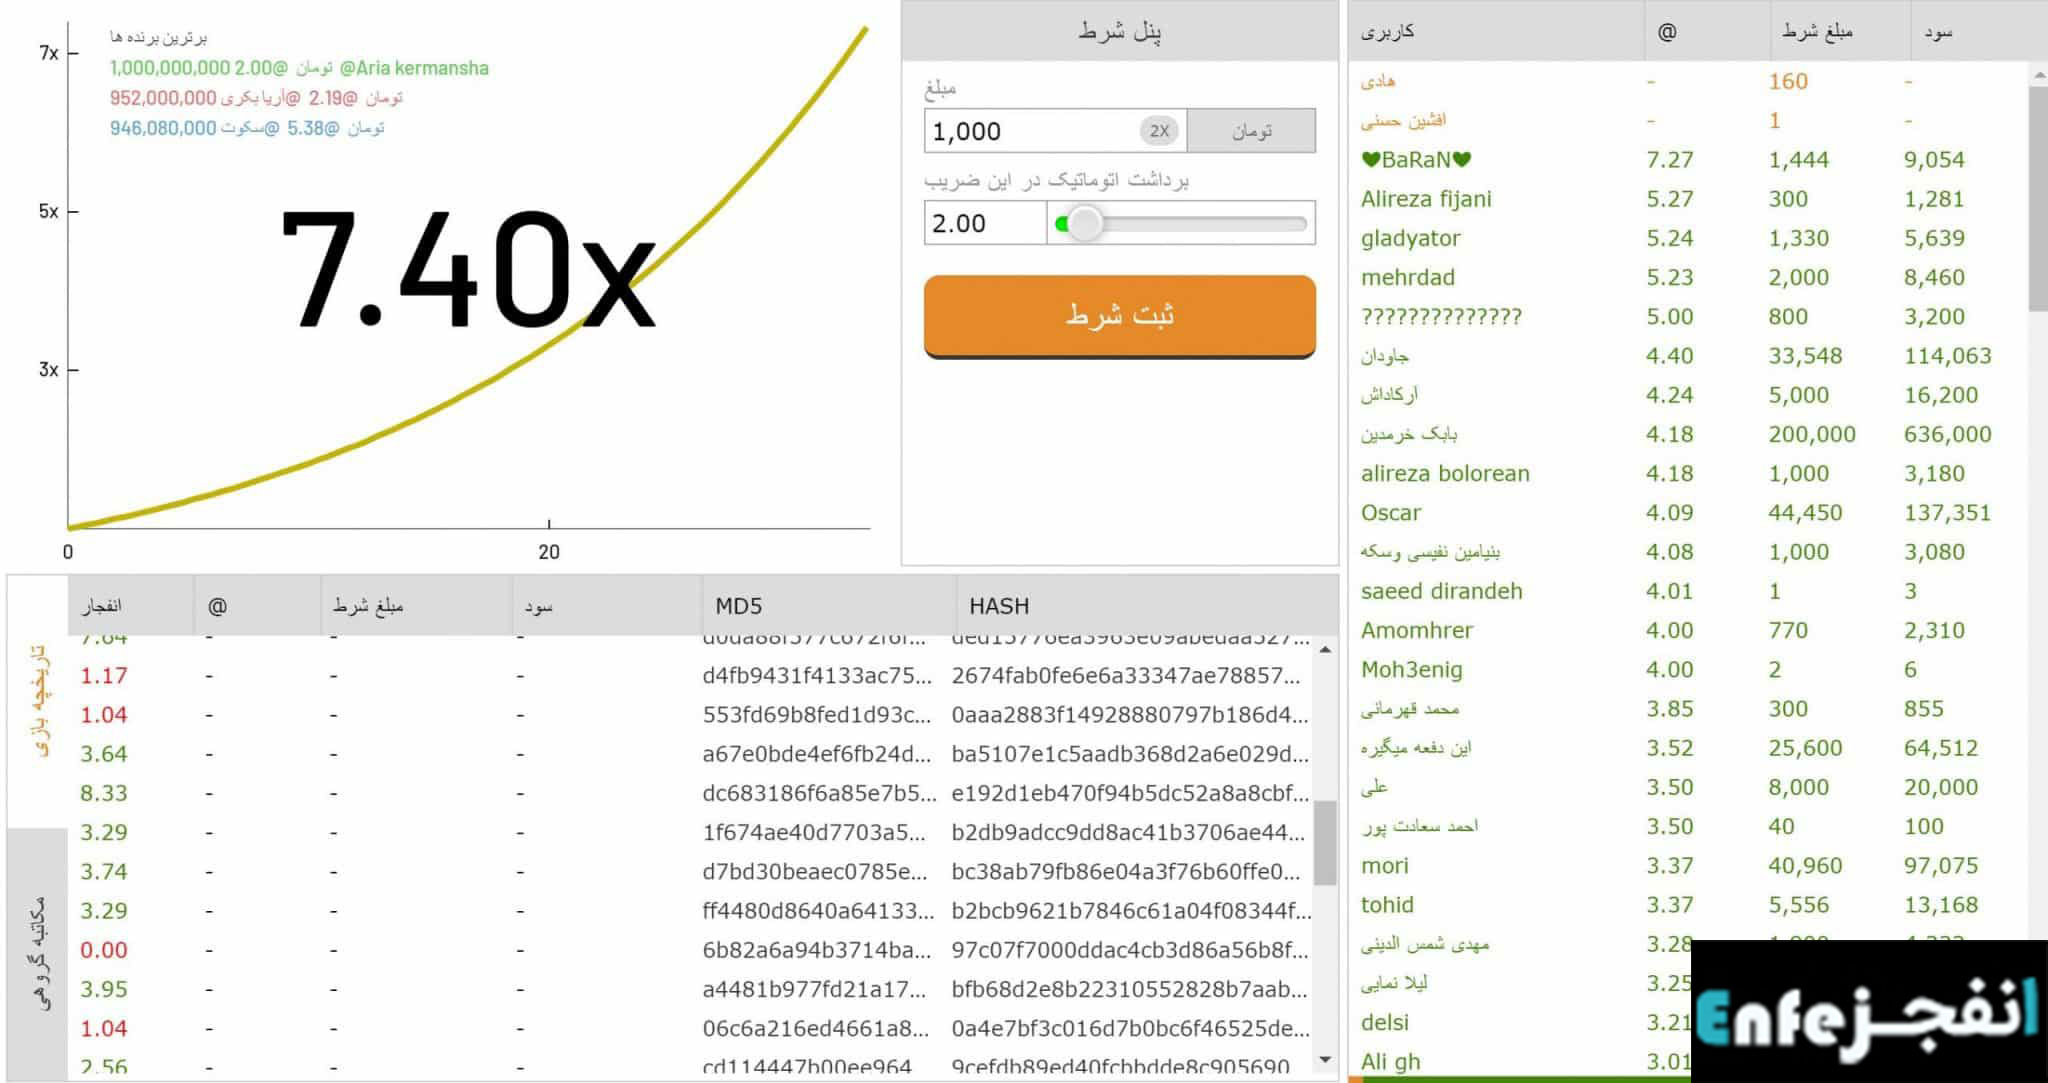Screen dimensions: 2048x1083
Task: Click the history table scrollbar thumb
Action: coord(1325,842)
